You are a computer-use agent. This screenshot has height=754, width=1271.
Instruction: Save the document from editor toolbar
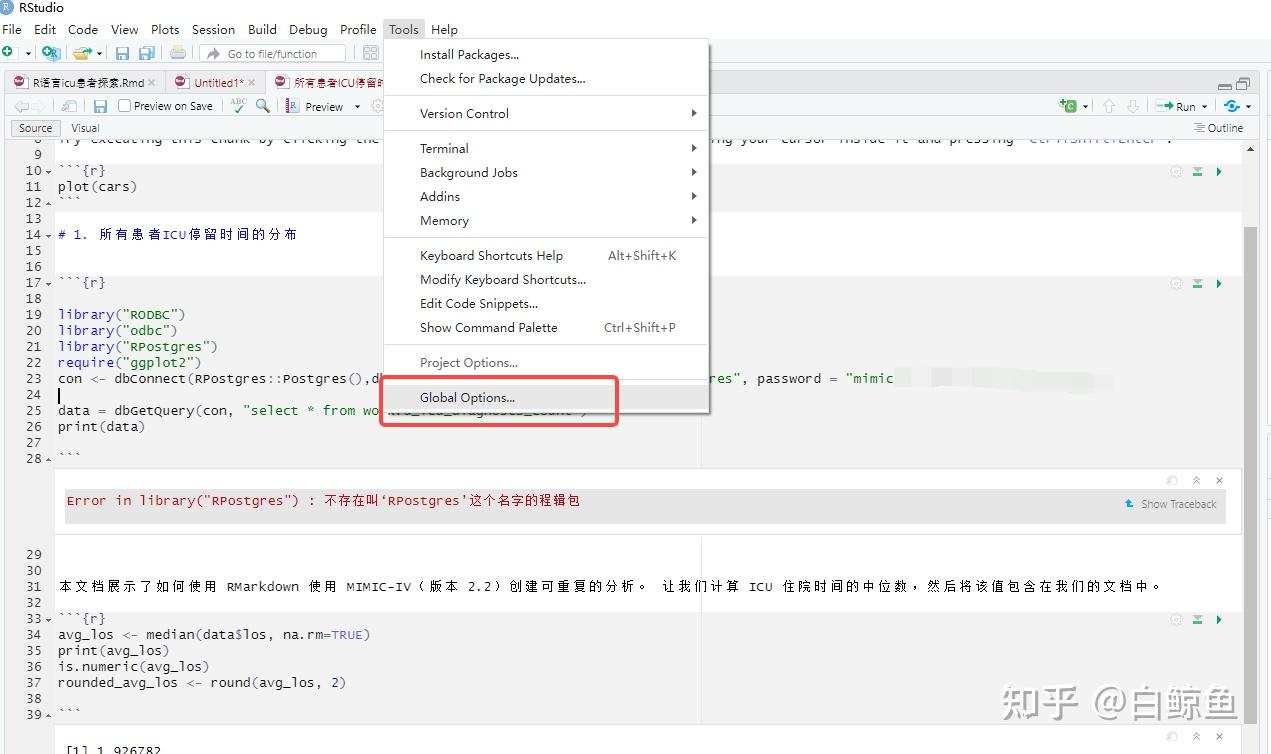coord(100,106)
